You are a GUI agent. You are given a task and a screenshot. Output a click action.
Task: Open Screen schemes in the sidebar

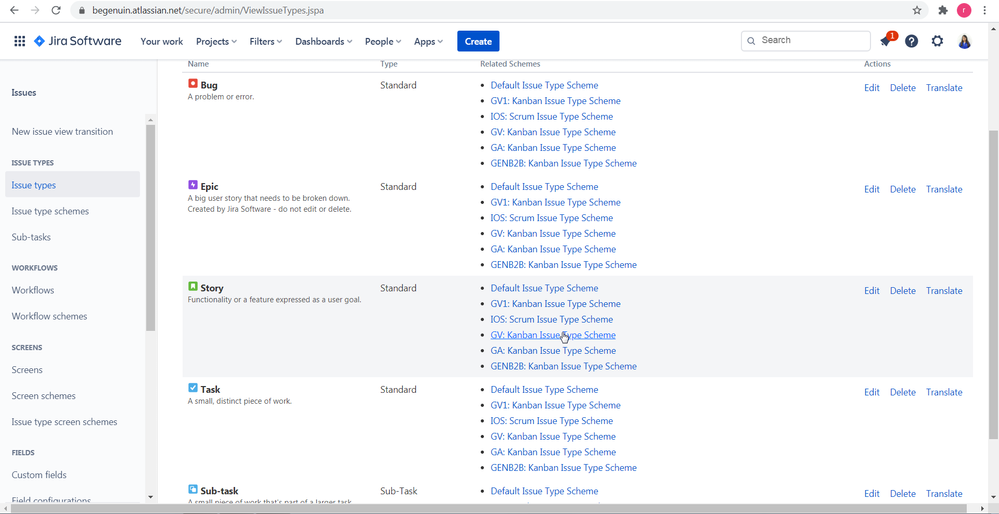43,396
